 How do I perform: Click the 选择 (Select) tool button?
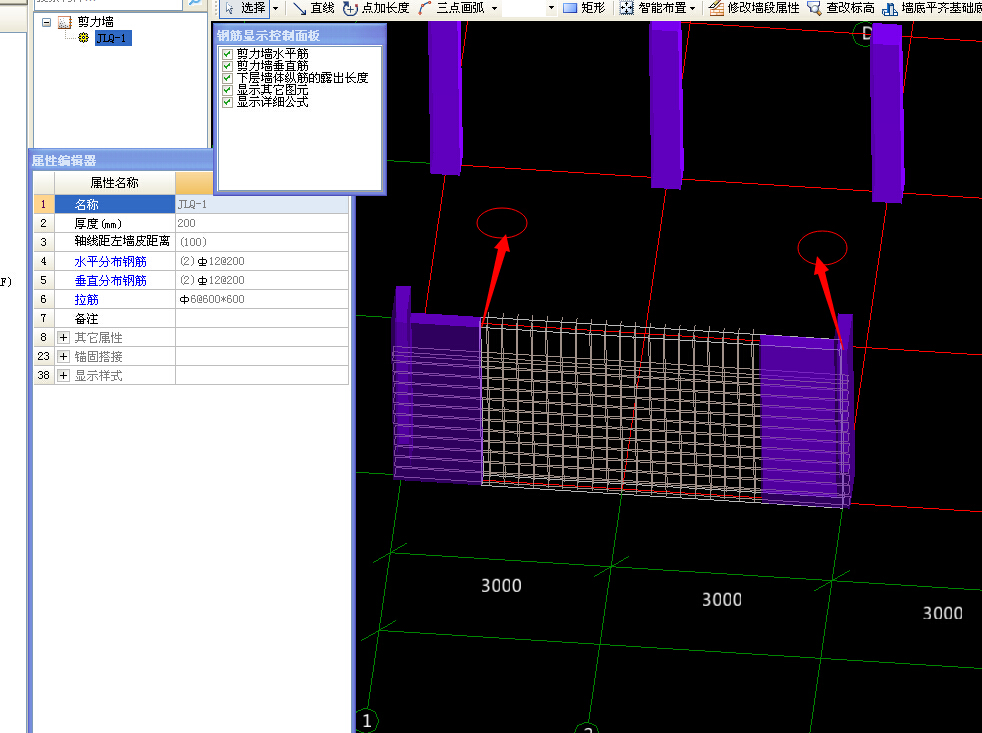pos(245,8)
